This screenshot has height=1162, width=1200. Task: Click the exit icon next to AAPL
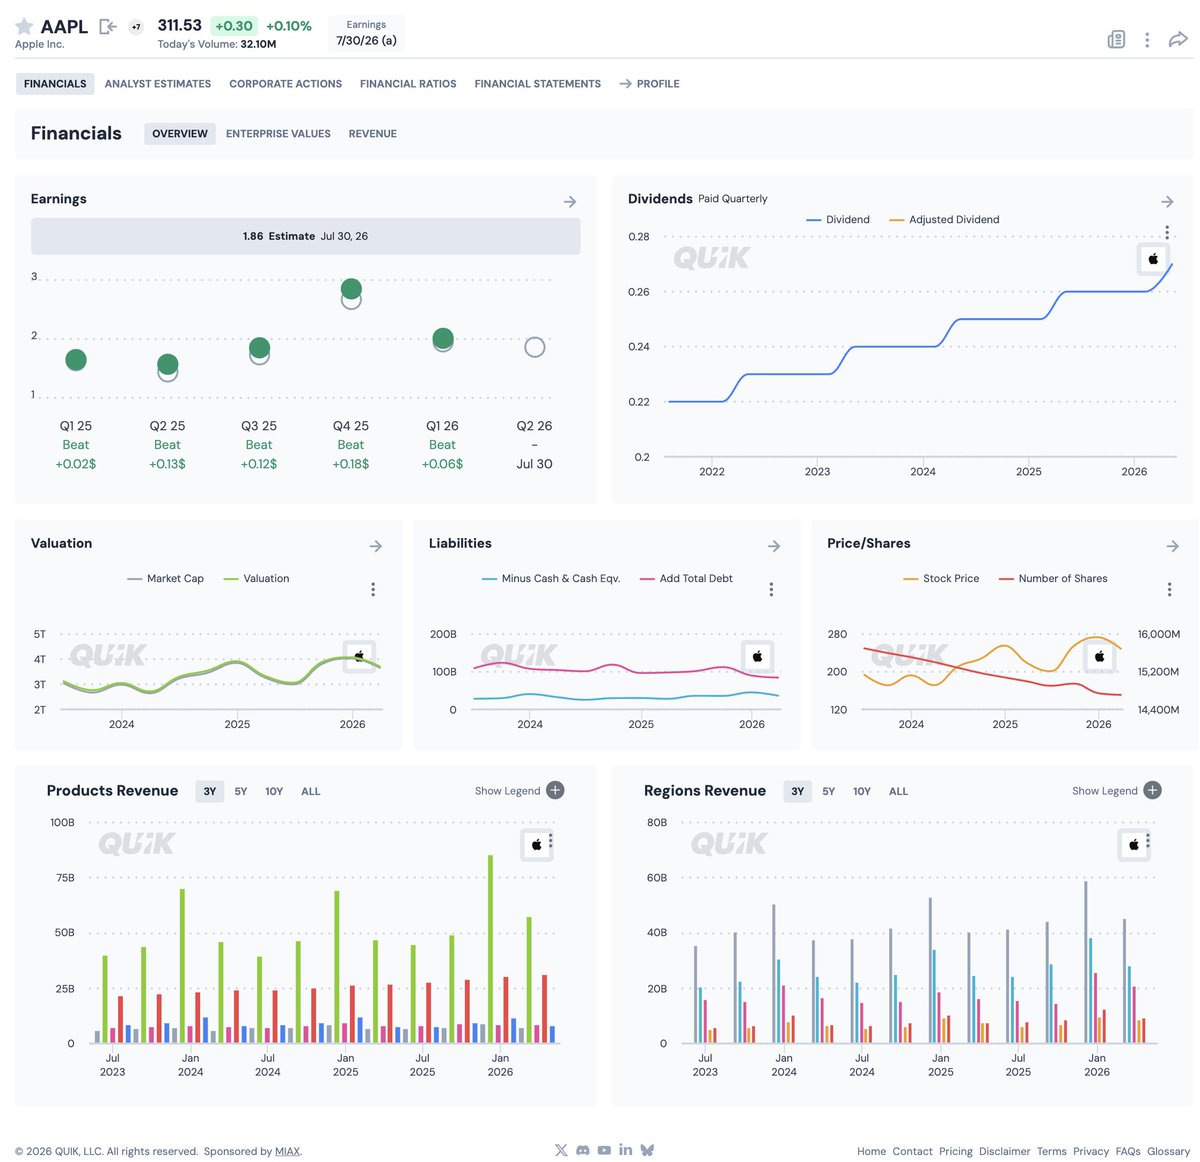[x=108, y=27]
